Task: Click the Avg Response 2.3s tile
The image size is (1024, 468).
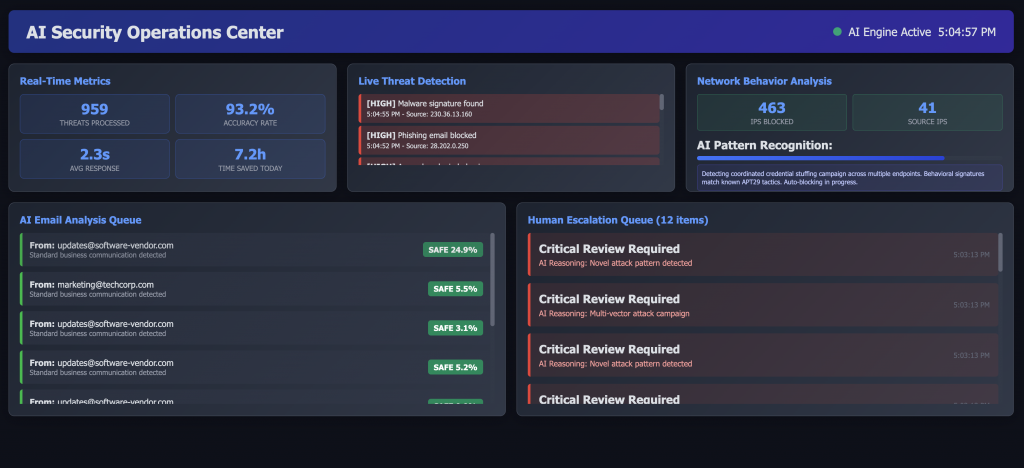Action: pos(94,159)
